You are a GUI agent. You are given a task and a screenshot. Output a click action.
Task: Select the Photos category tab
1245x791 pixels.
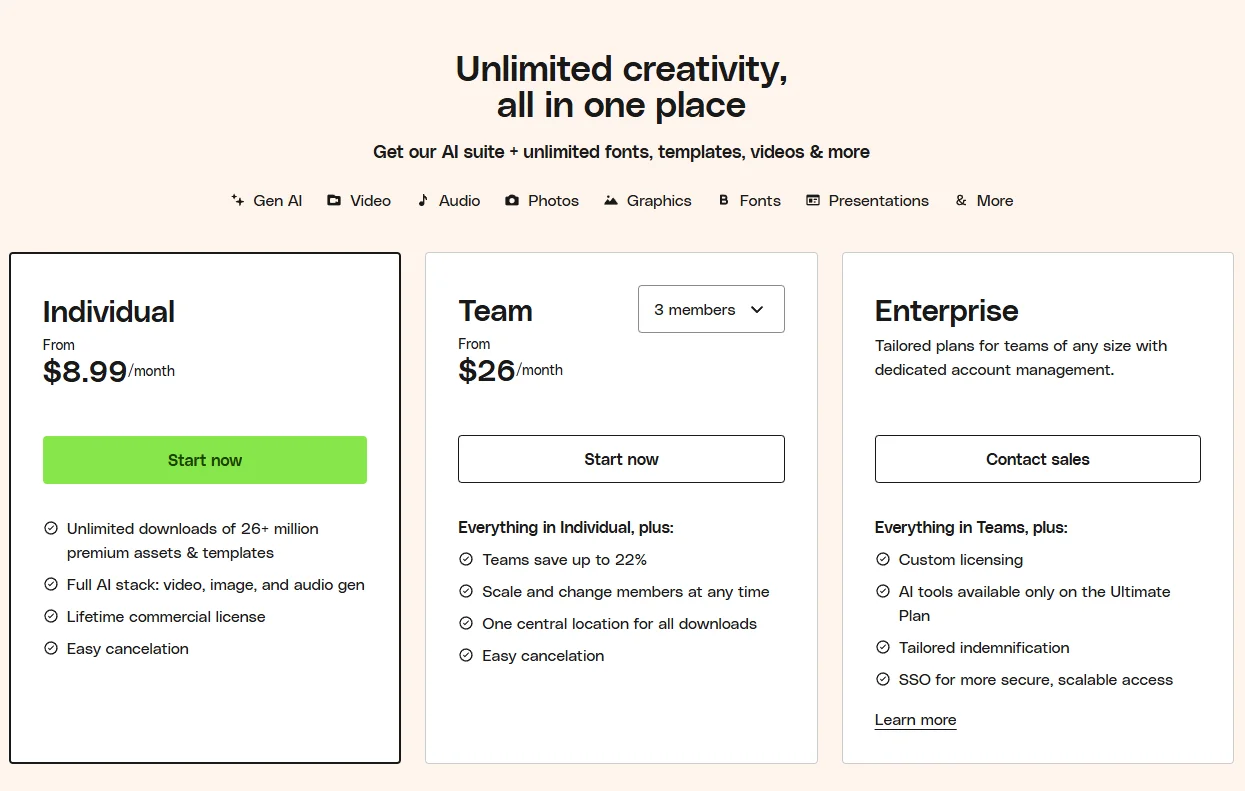553,200
